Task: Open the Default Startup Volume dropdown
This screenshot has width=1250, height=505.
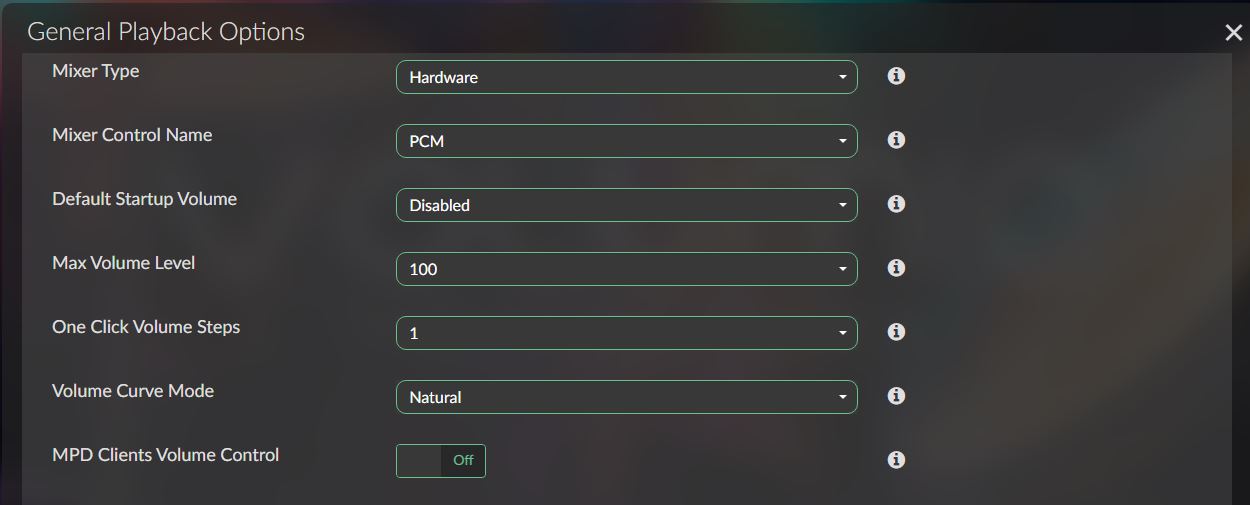Action: click(626, 205)
